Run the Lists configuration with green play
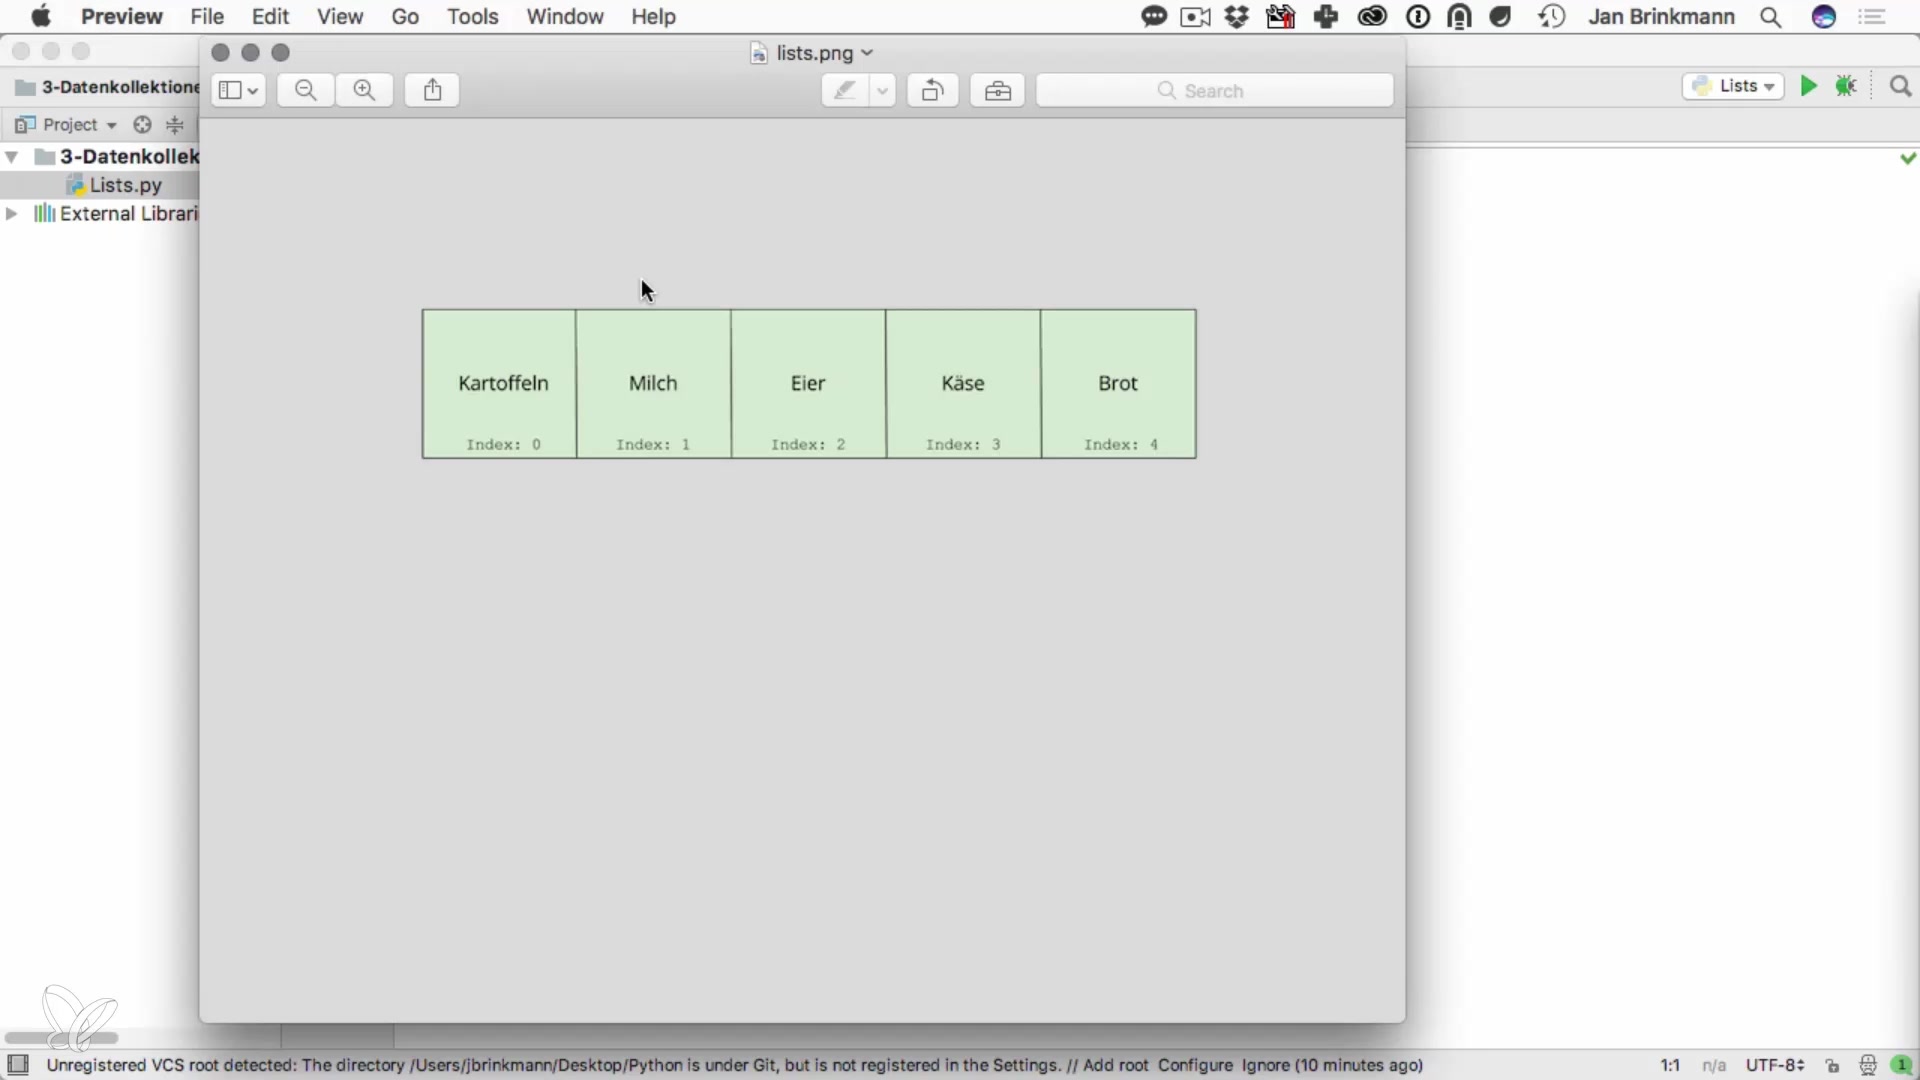 (x=1808, y=86)
